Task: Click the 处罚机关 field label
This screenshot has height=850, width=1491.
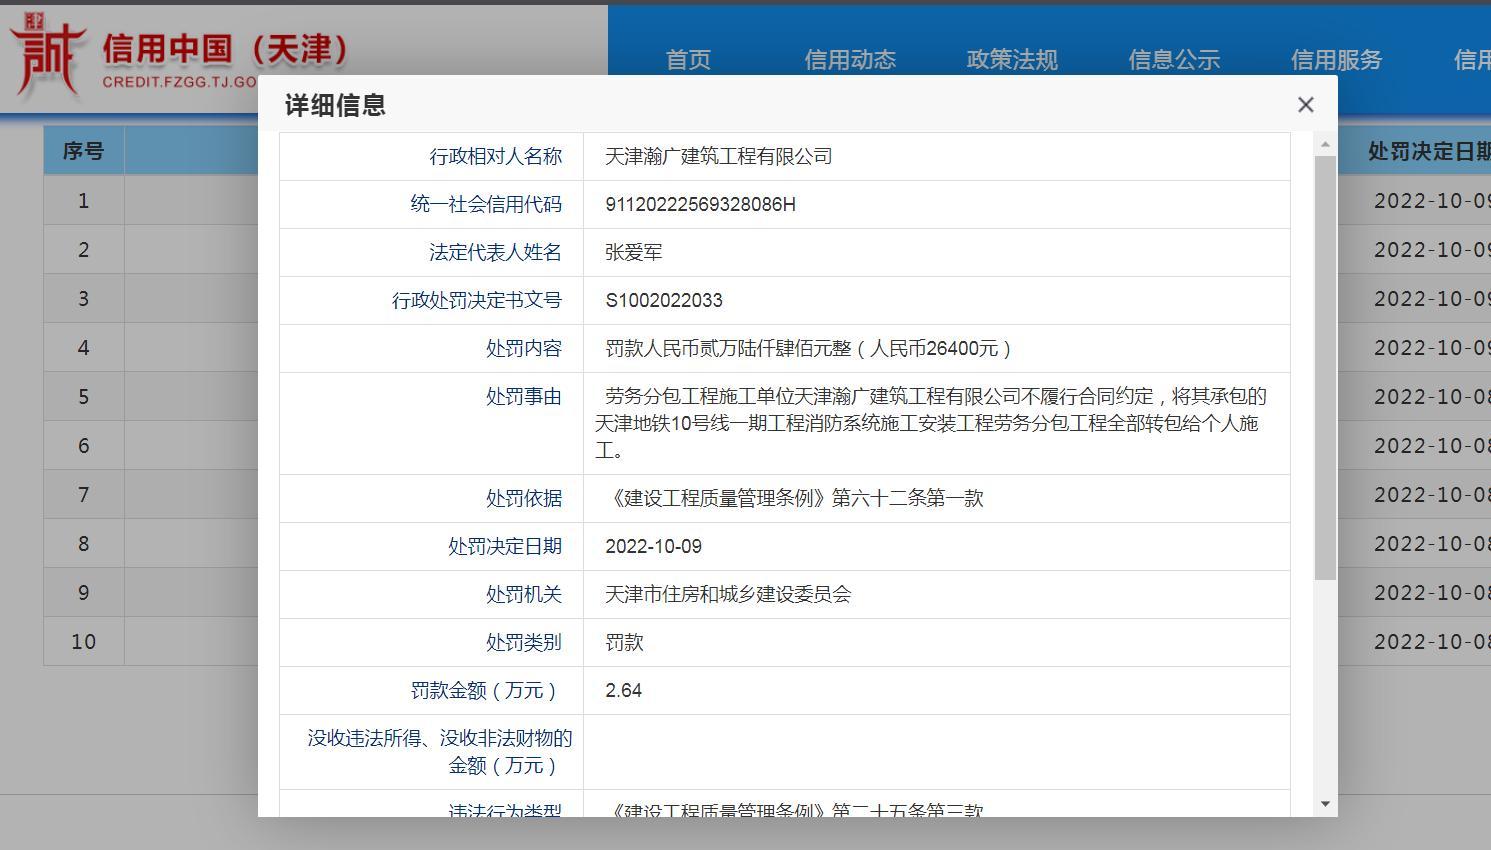Action: (524, 594)
